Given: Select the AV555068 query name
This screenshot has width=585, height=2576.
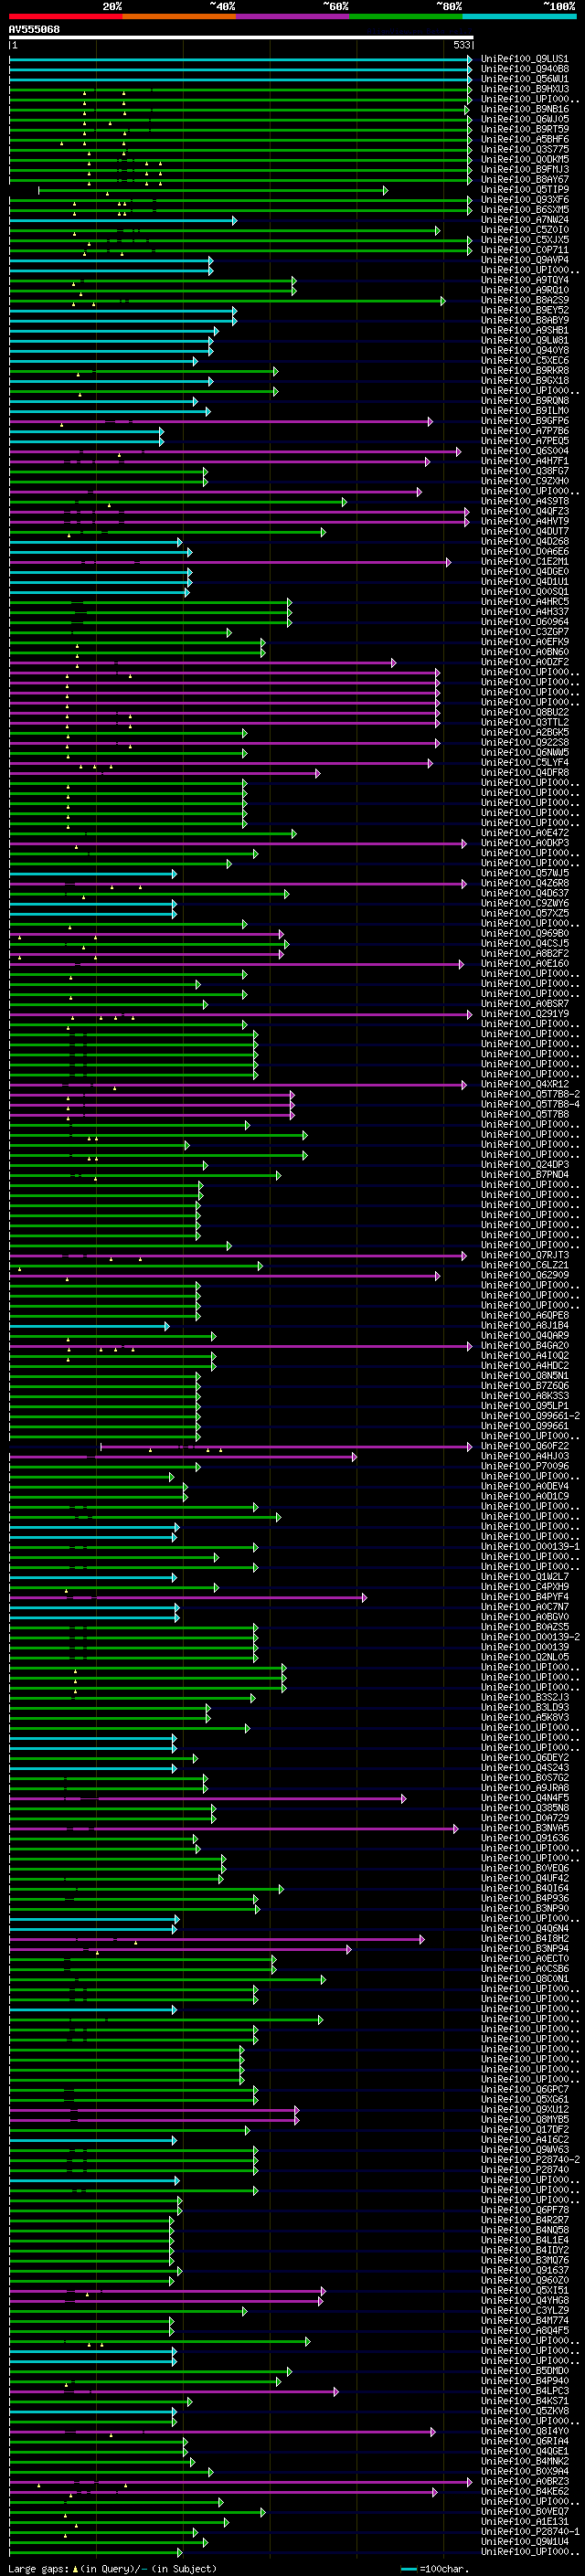Looking at the screenshot, I should tap(34, 30).
